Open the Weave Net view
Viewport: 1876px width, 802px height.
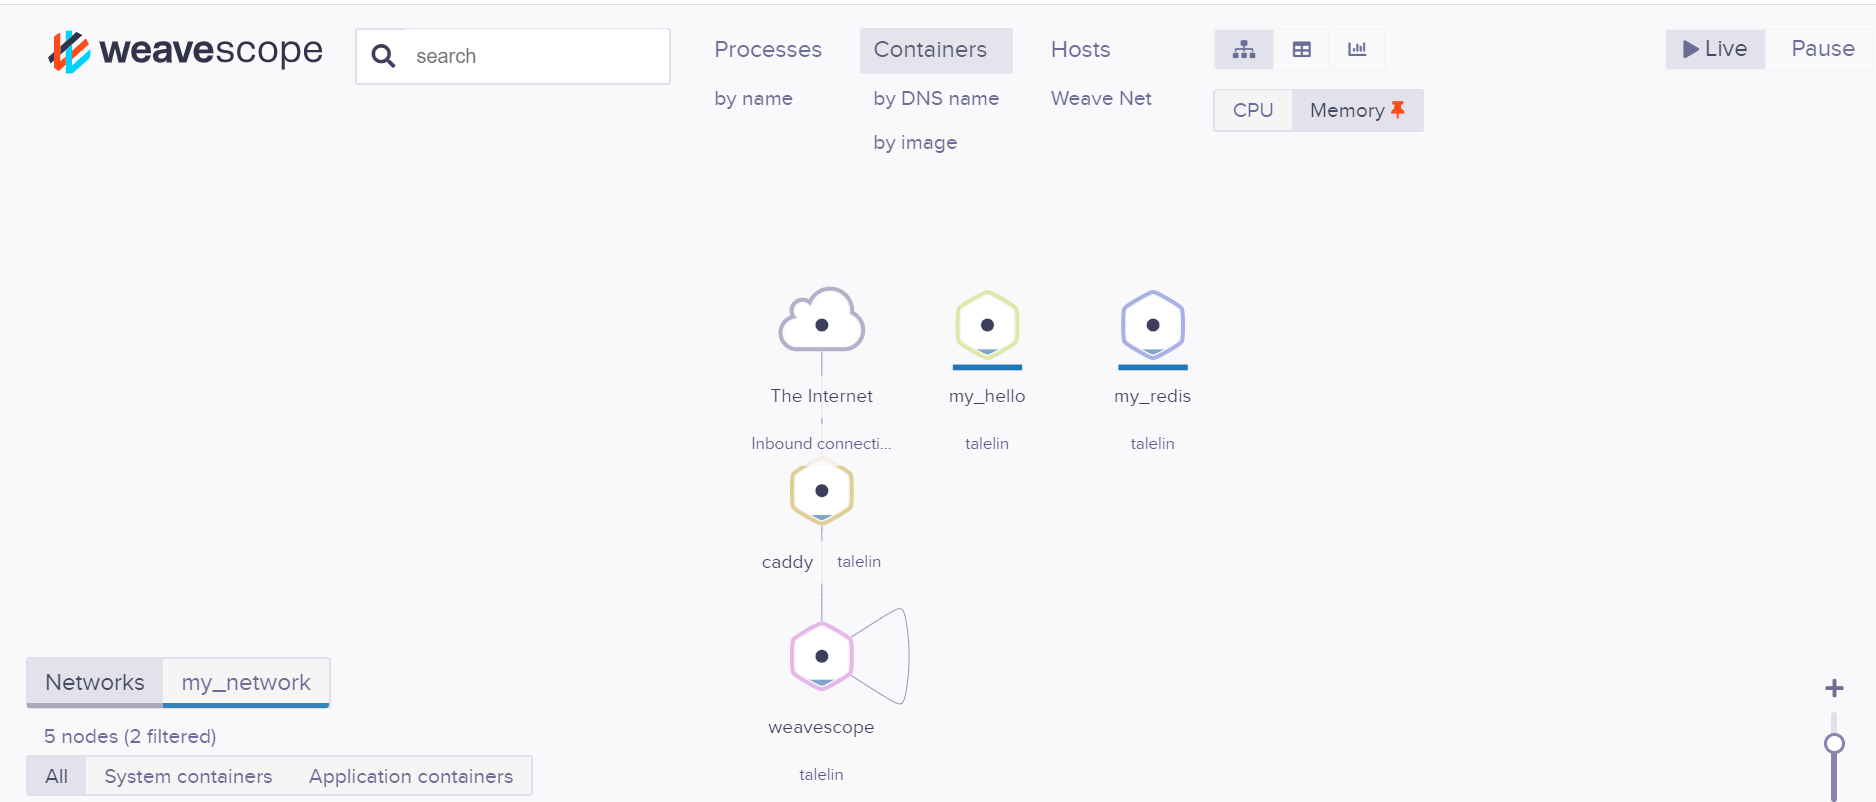(x=1101, y=98)
